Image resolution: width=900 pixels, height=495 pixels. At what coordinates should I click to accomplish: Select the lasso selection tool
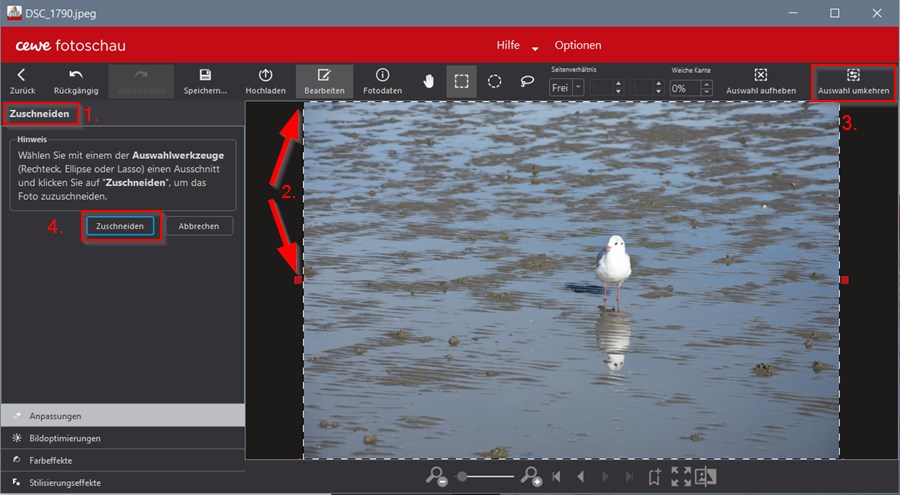pyautogui.click(x=527, y=82)
